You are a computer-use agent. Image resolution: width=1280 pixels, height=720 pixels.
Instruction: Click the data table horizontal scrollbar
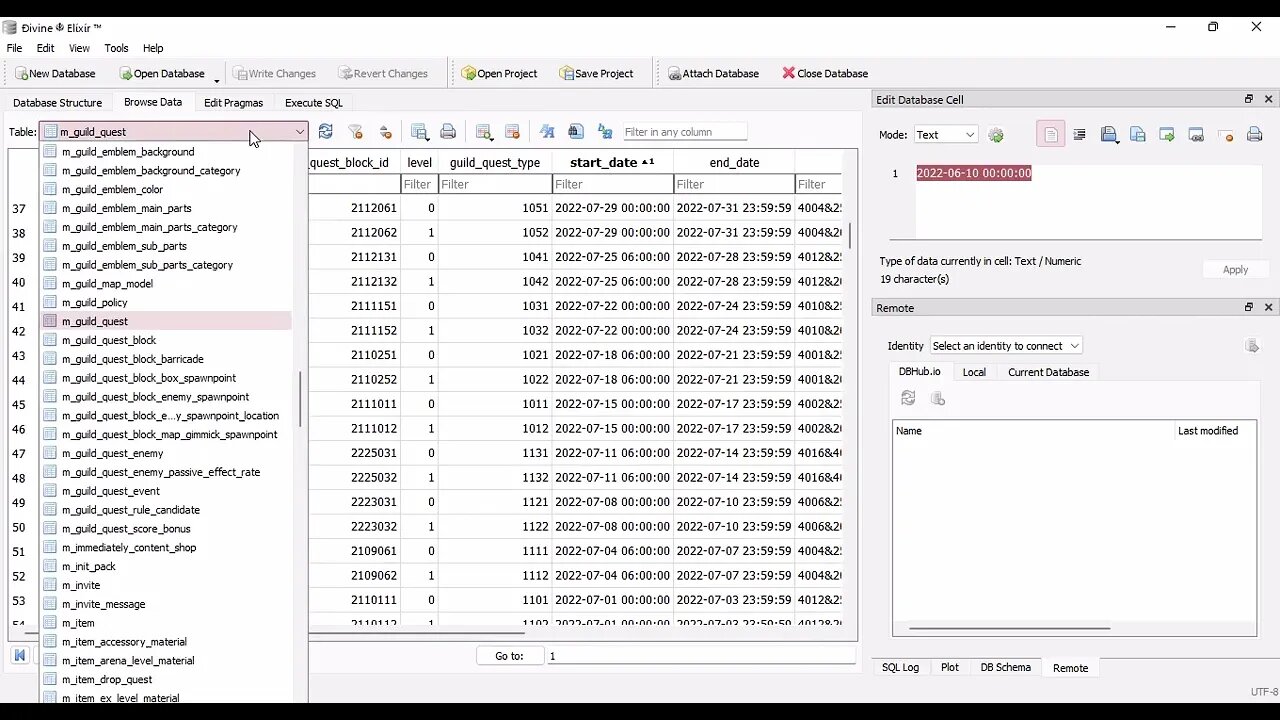[x=415, y=632]
